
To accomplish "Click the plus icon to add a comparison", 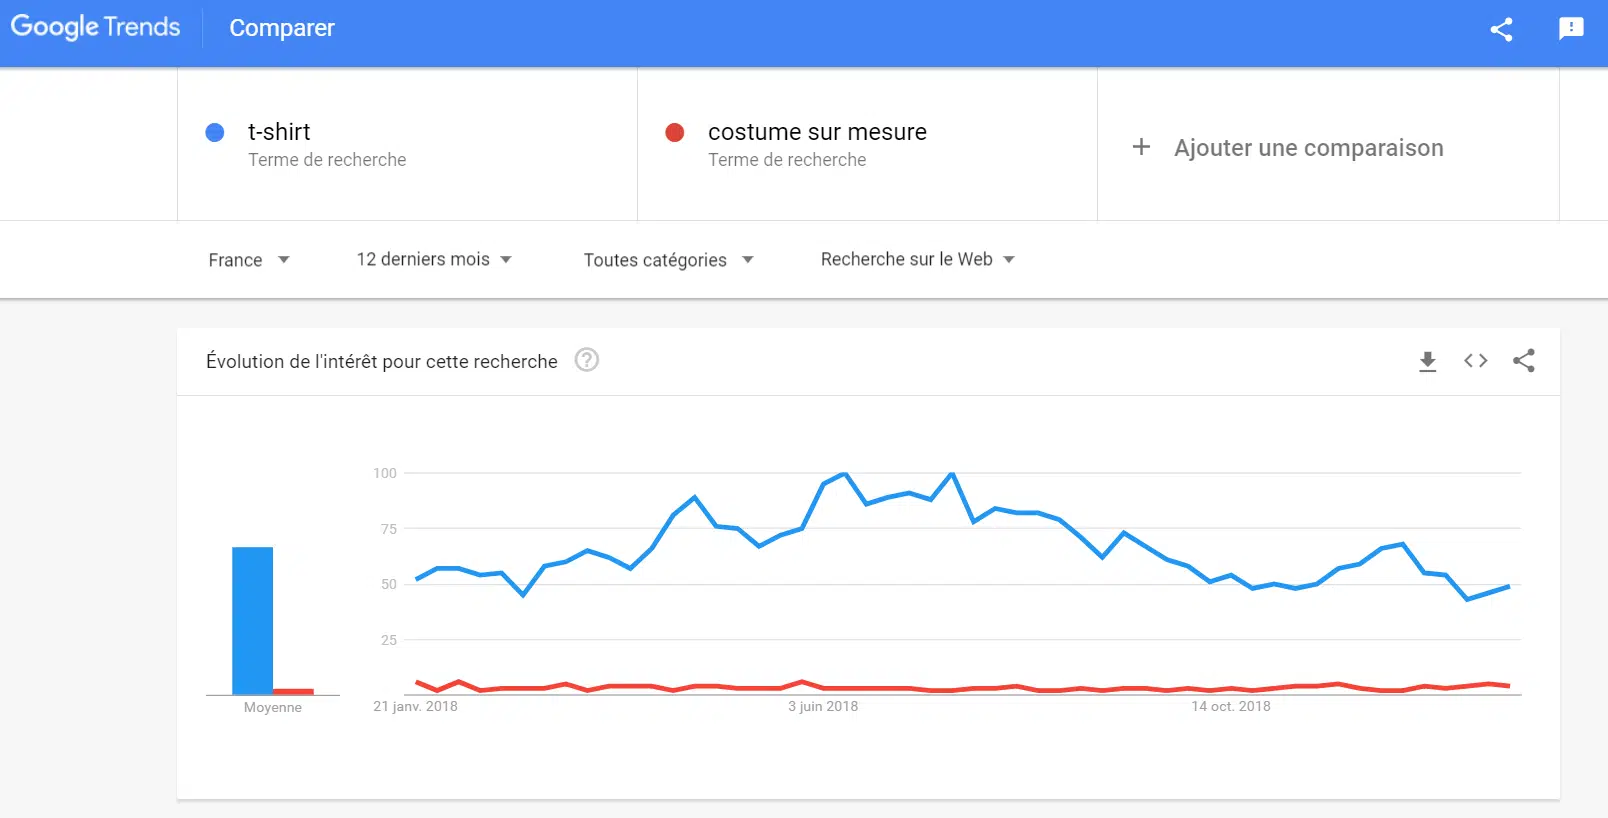I will tap(1141, 148).
